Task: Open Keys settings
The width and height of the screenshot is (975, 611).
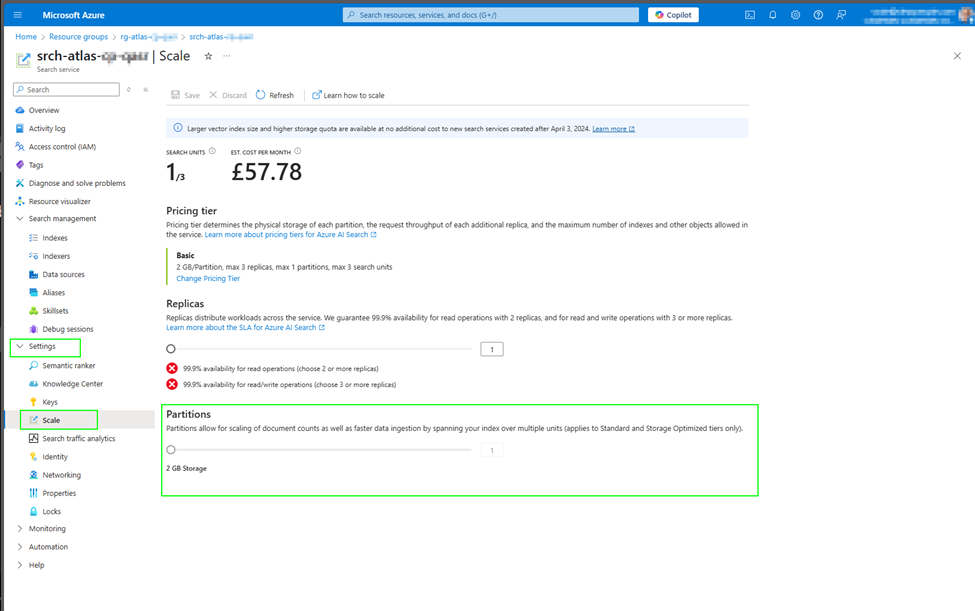Action: click(50, 402)
